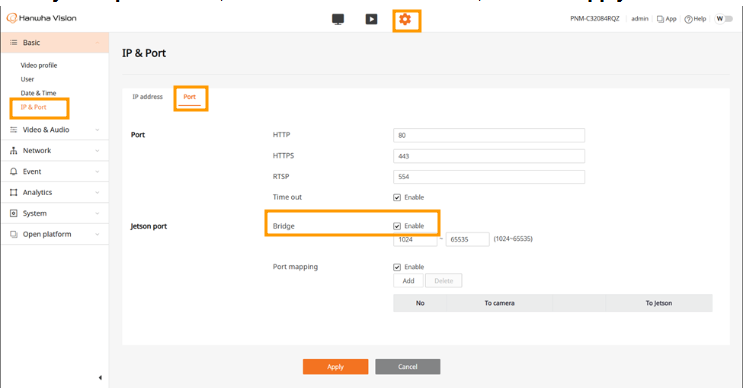Click the HTTPS port field

[489, 156]
